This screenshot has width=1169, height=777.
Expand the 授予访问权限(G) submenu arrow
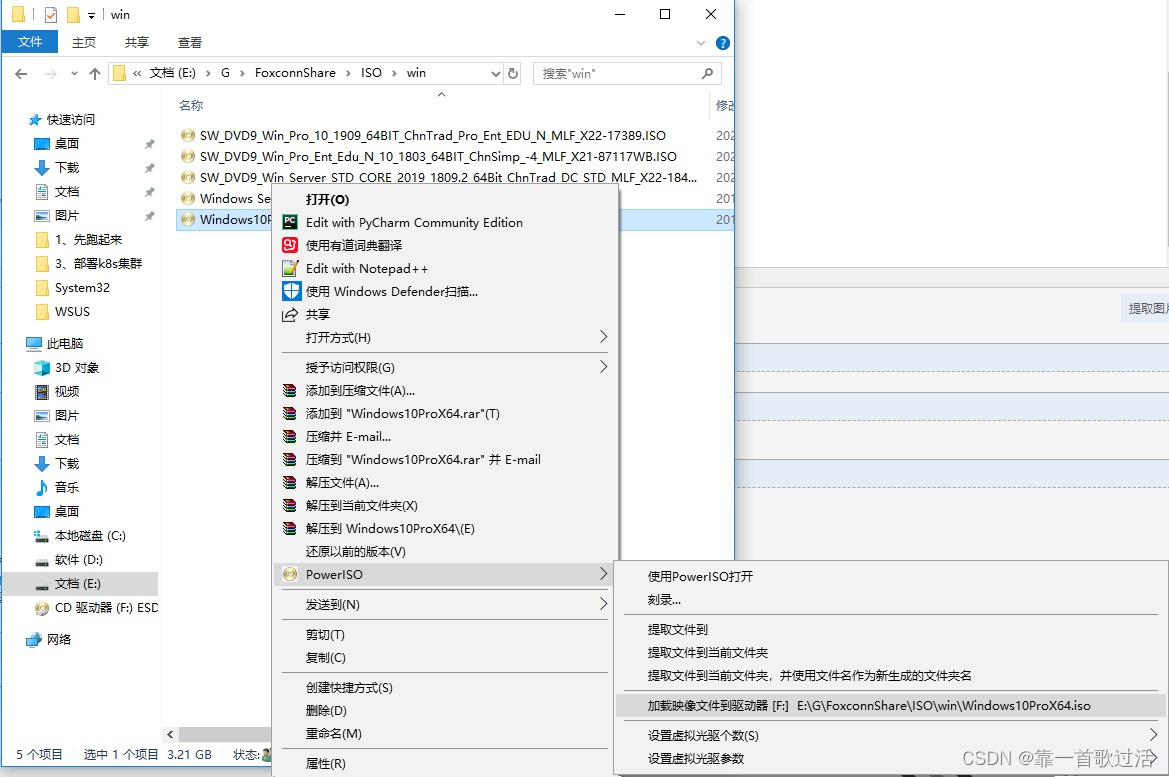coord(603,367)
